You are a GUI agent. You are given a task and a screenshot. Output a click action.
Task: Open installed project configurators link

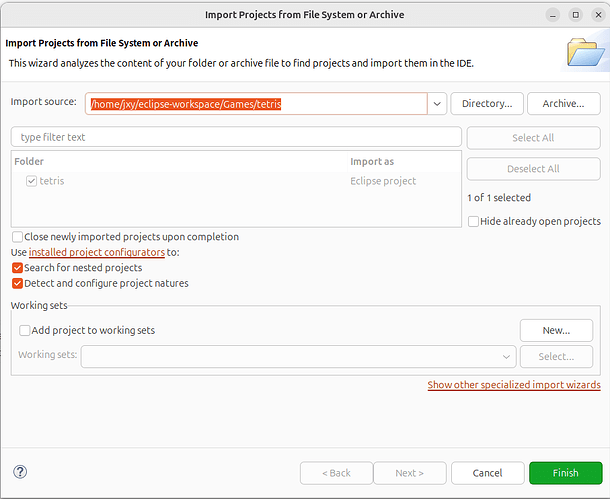coord(96,253)
